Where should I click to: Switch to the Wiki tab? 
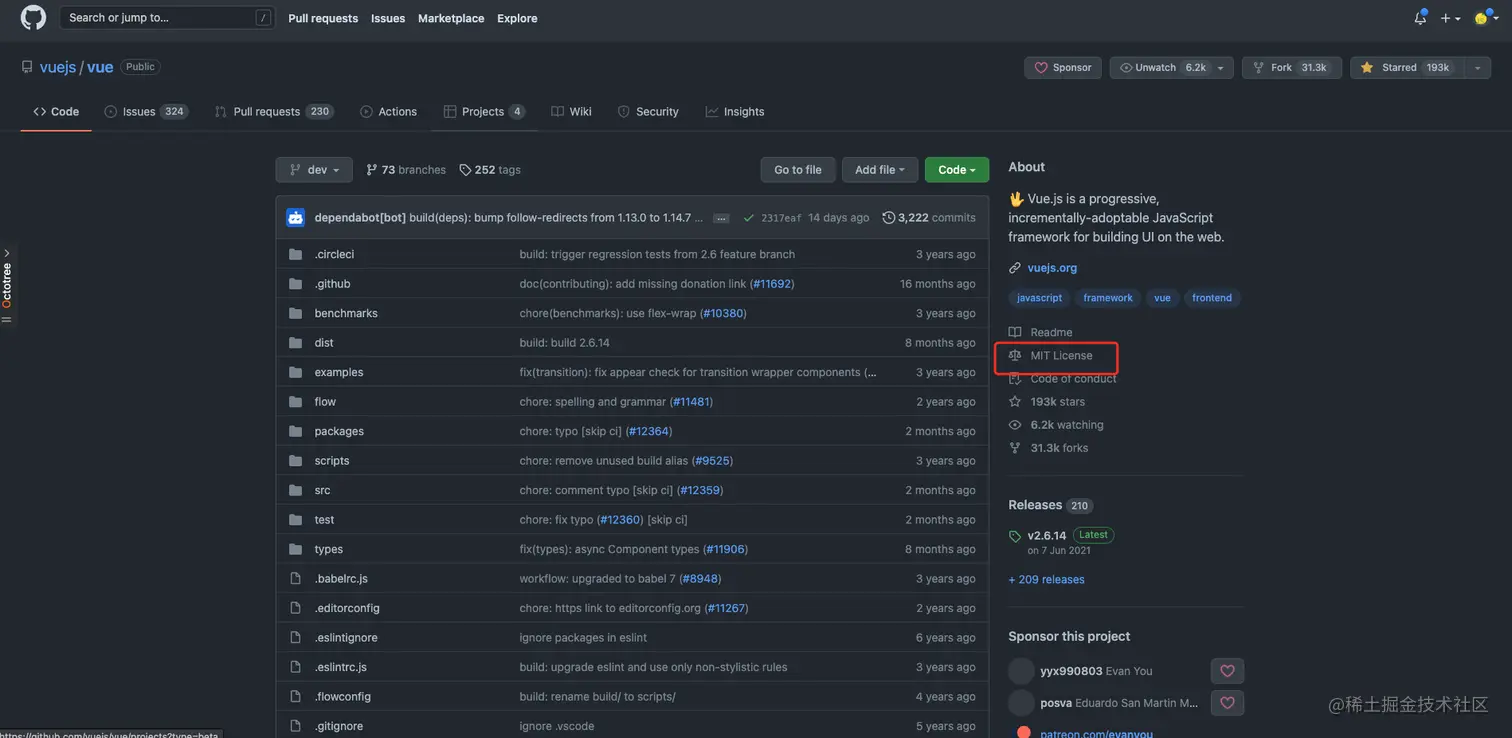click(572, 111)
